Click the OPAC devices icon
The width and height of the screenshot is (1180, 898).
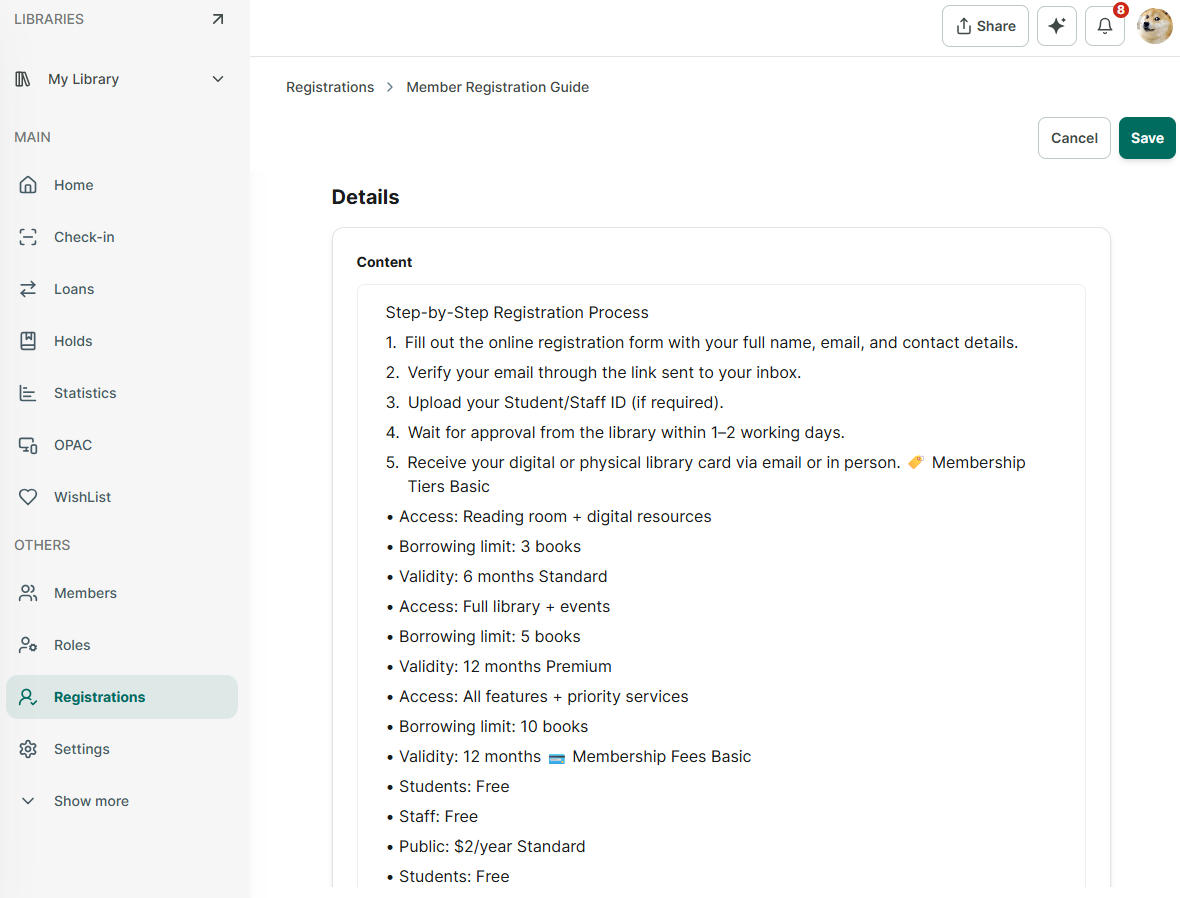point(28,445)
